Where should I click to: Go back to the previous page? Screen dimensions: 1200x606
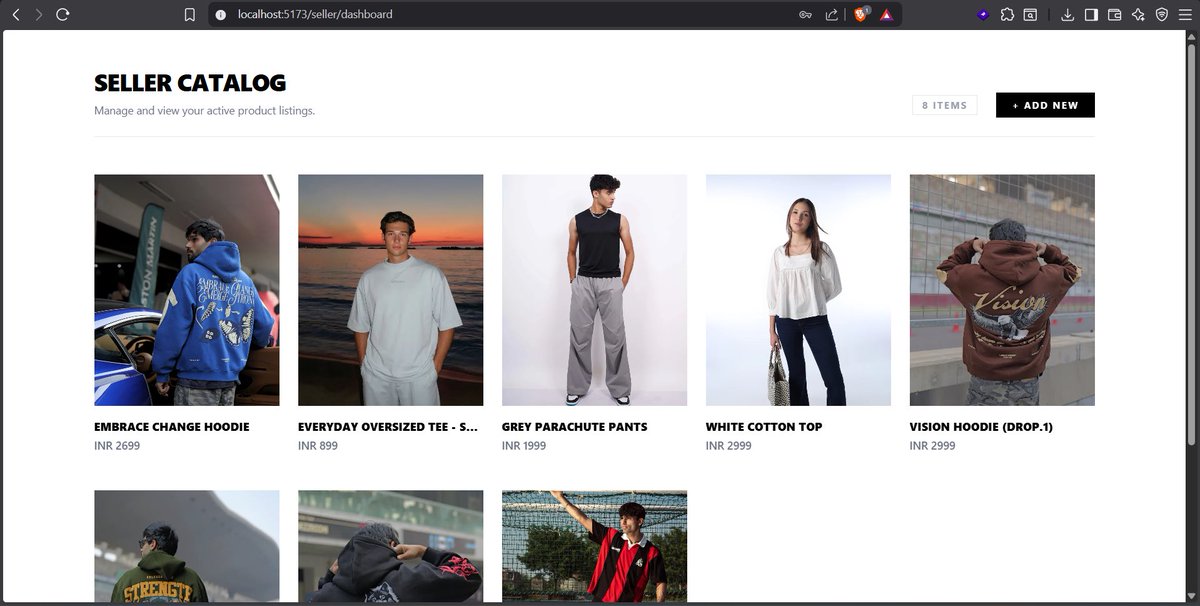tap(15, 15)
